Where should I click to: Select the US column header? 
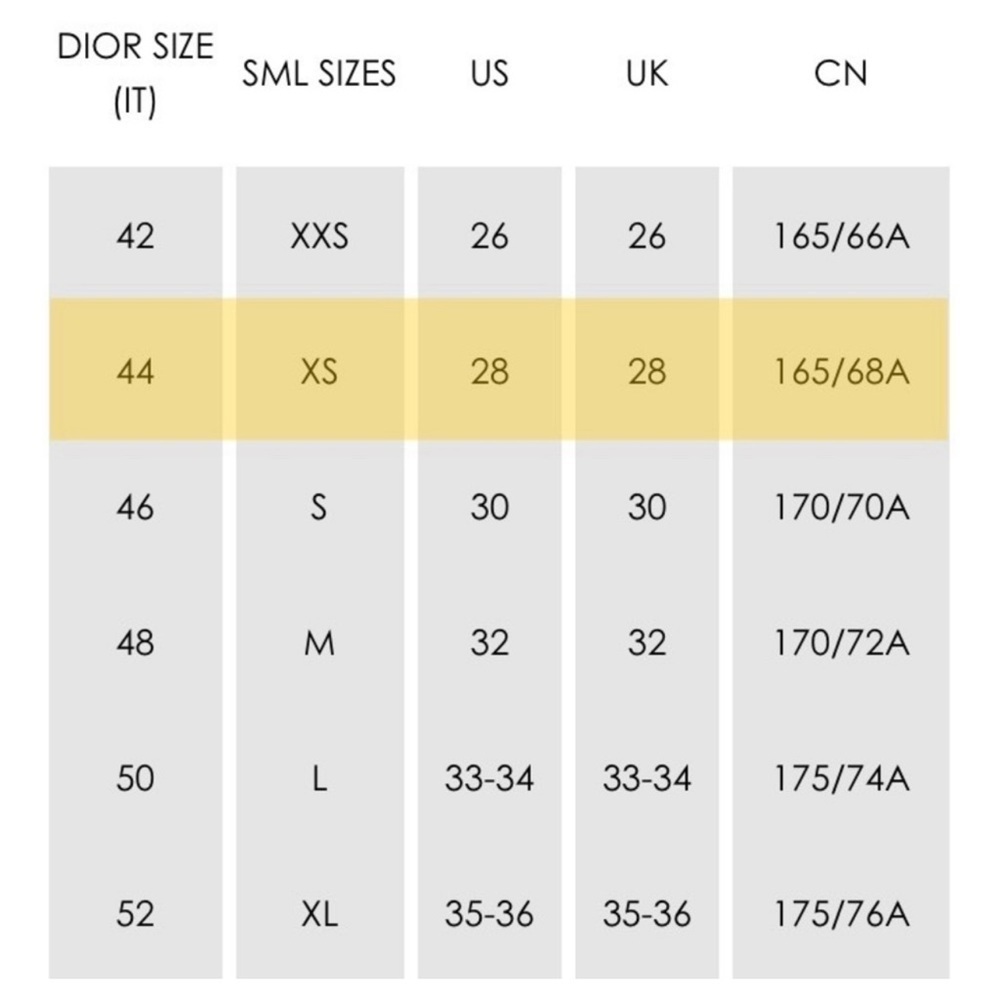490,73
